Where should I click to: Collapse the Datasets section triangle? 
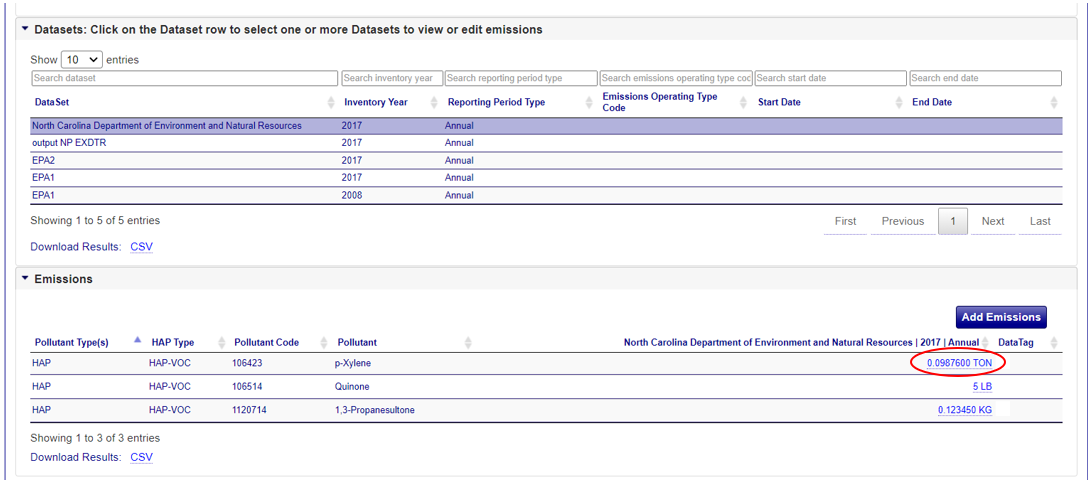(x=26, y=29)
